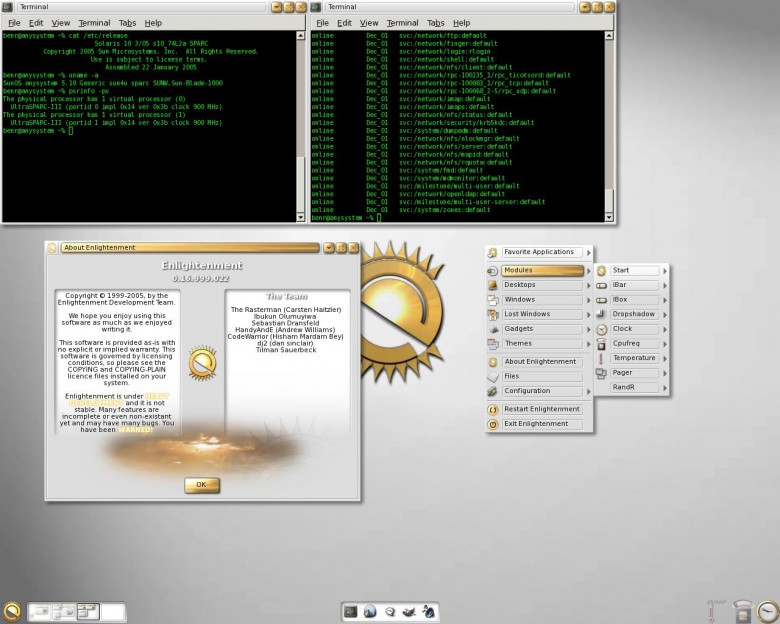This screenshot has width=780, height=624.
Task: Click the About Enlightenment window menu icon
Action: [52, 247]
